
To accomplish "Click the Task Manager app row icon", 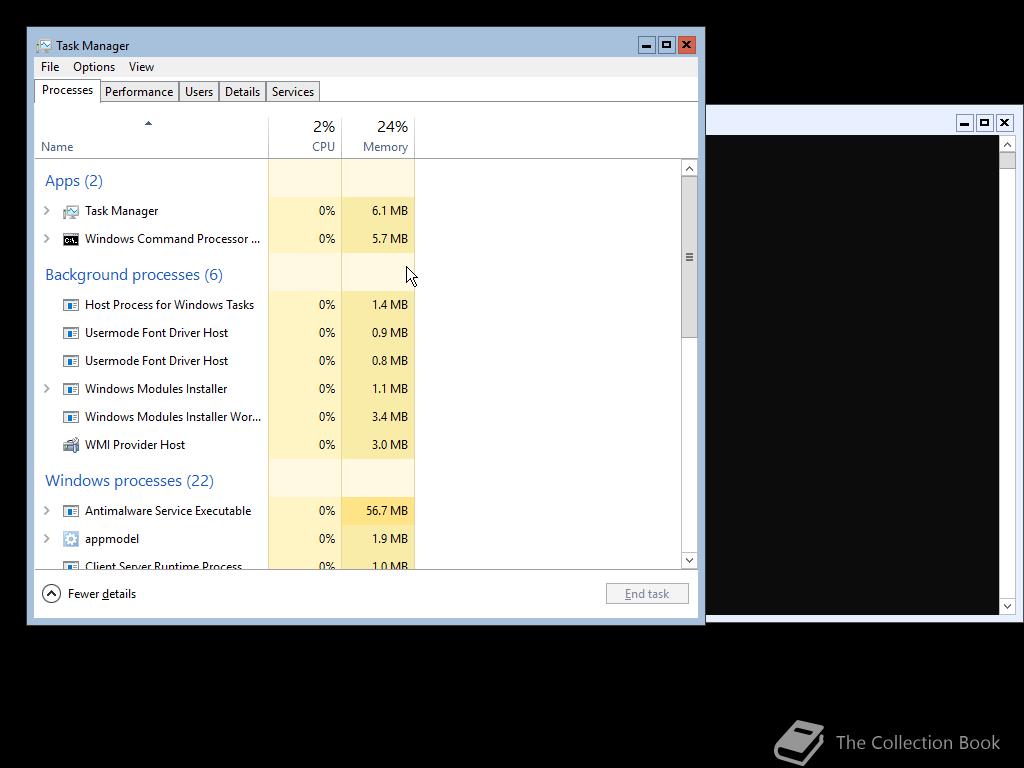I will point(71,212).
